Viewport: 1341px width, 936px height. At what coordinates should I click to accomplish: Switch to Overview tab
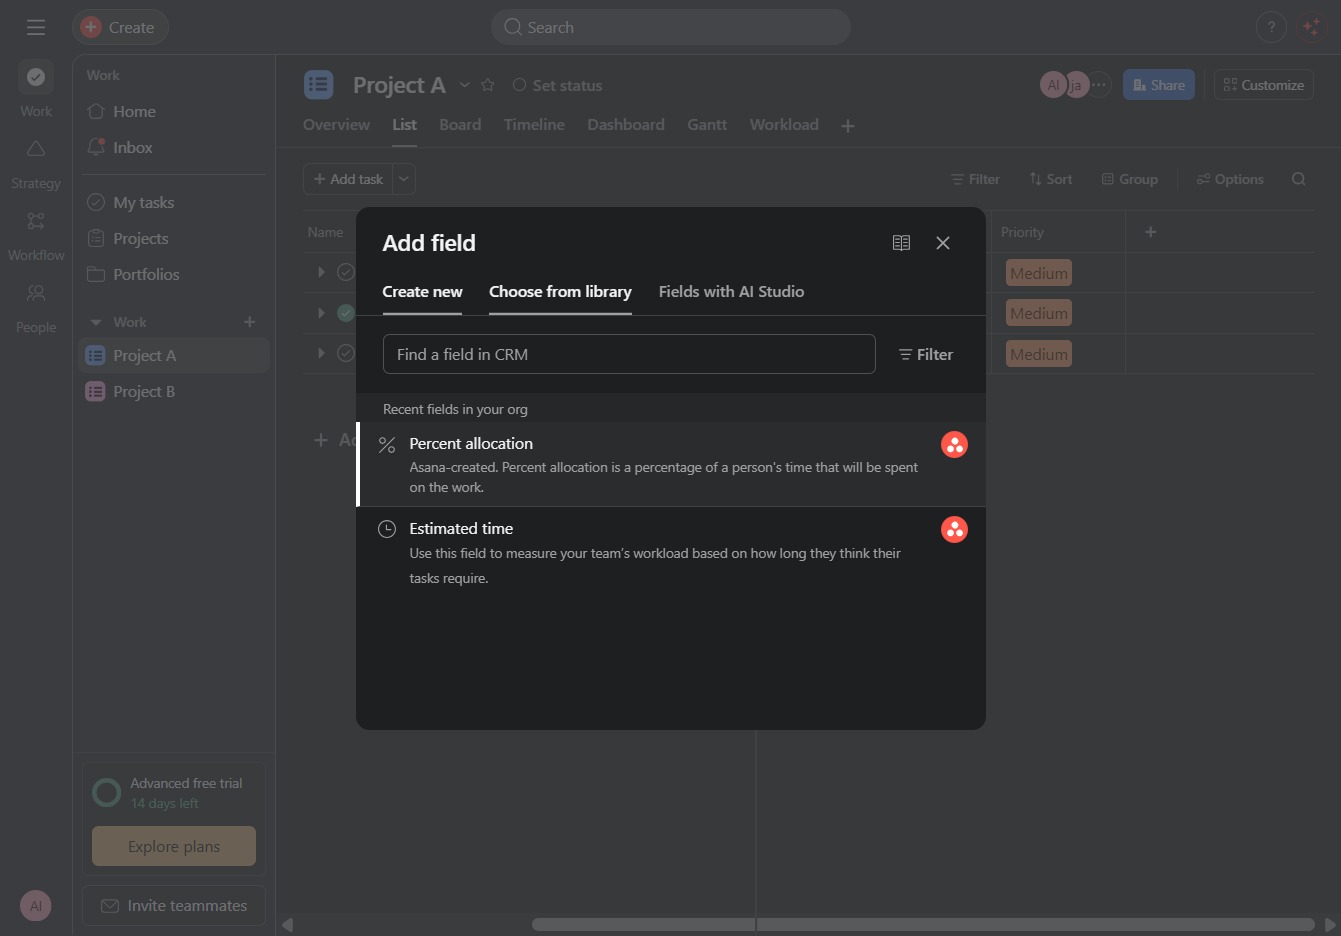pos(336,125)
